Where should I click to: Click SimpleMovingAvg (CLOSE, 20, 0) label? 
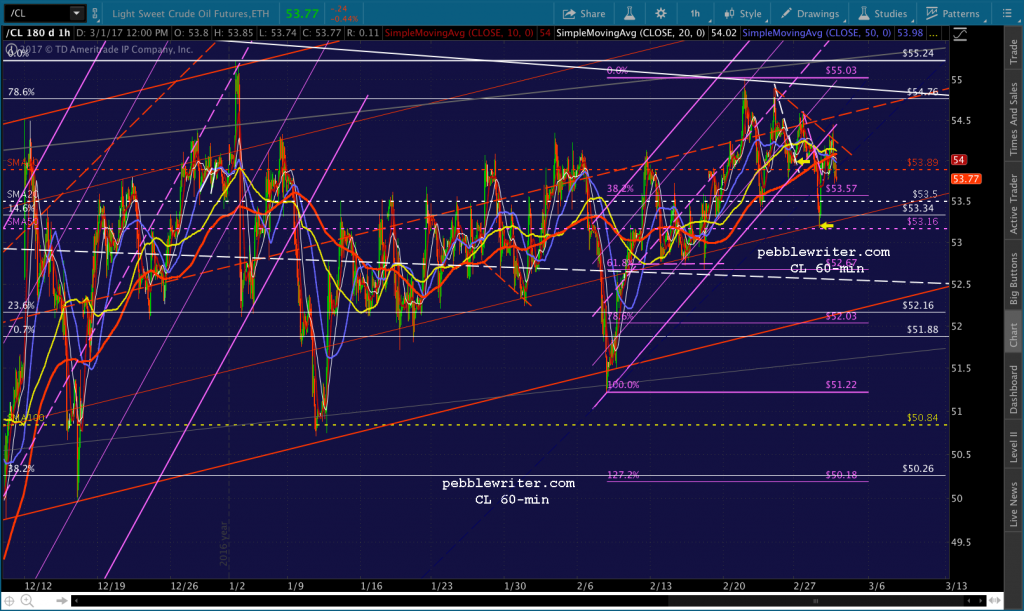[x=630, y=33]
